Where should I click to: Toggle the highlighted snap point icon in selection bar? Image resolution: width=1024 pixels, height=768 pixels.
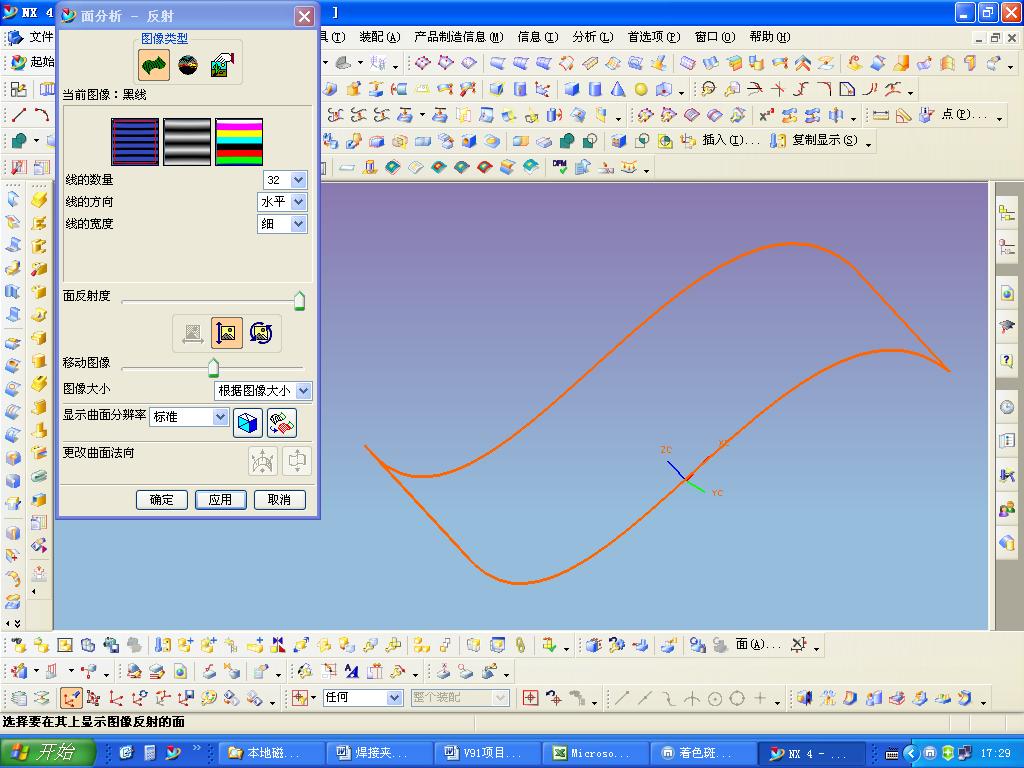(71, 698)
